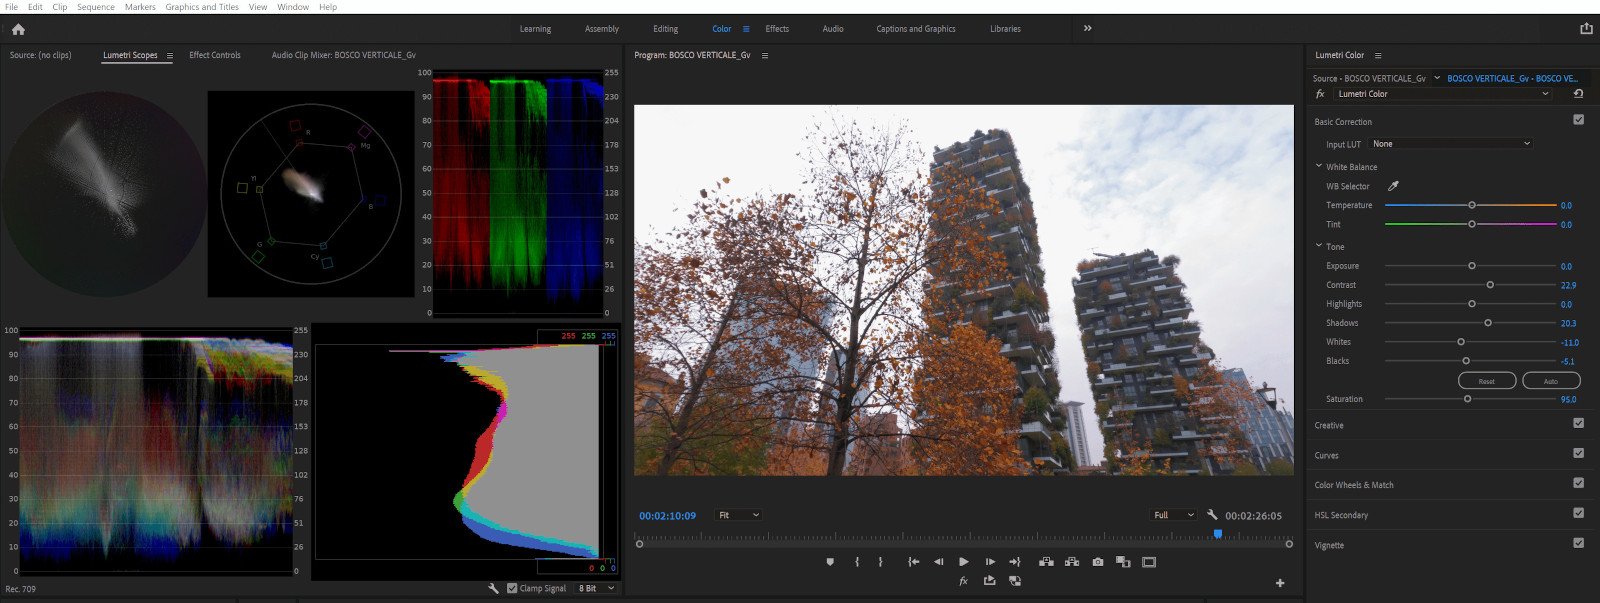Open the Input LUT dropdown
The image size is (1600, 603).
tap(1450, 144)
